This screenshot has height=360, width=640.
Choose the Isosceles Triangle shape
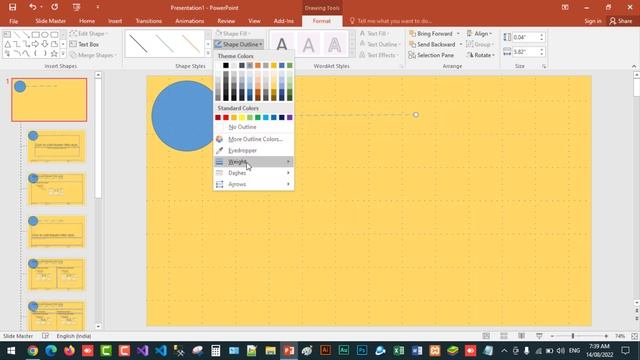point(7,44)
